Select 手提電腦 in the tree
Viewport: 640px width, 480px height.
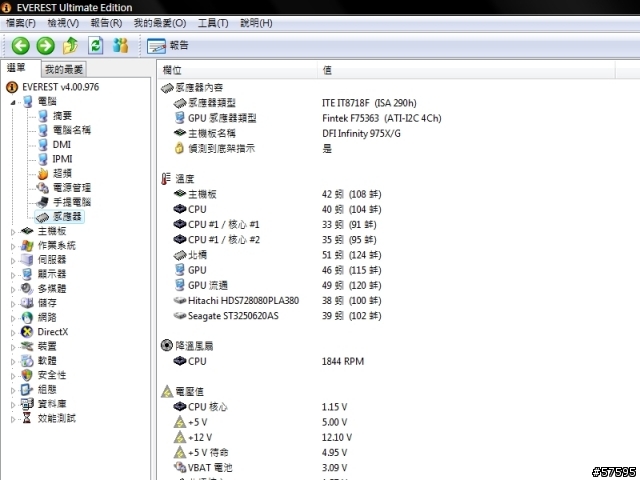pyautogui.click(x=72, y=202)
